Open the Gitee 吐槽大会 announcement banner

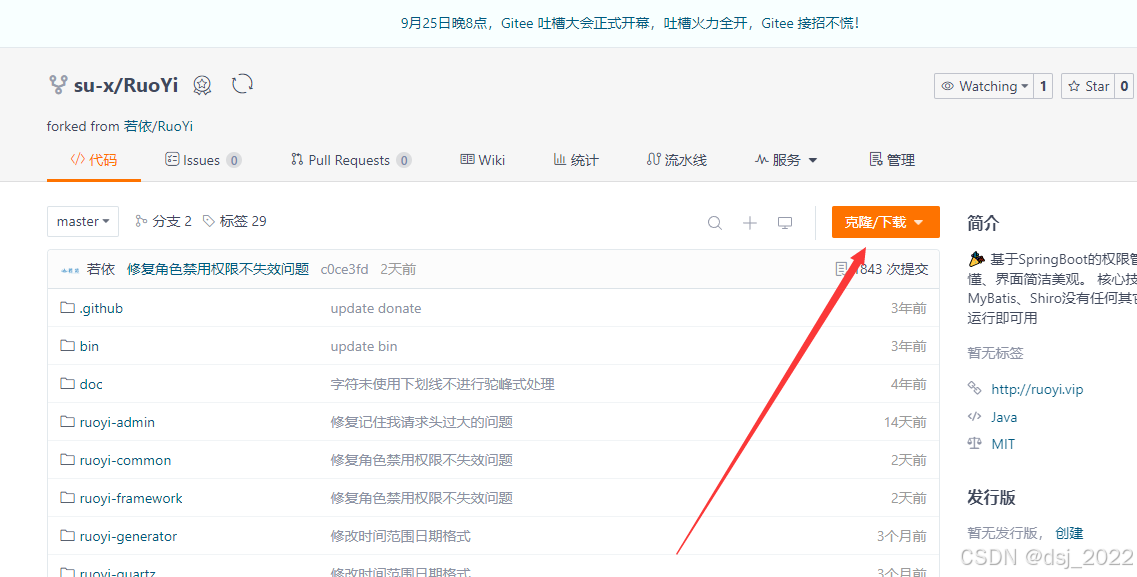pos(630,23)
